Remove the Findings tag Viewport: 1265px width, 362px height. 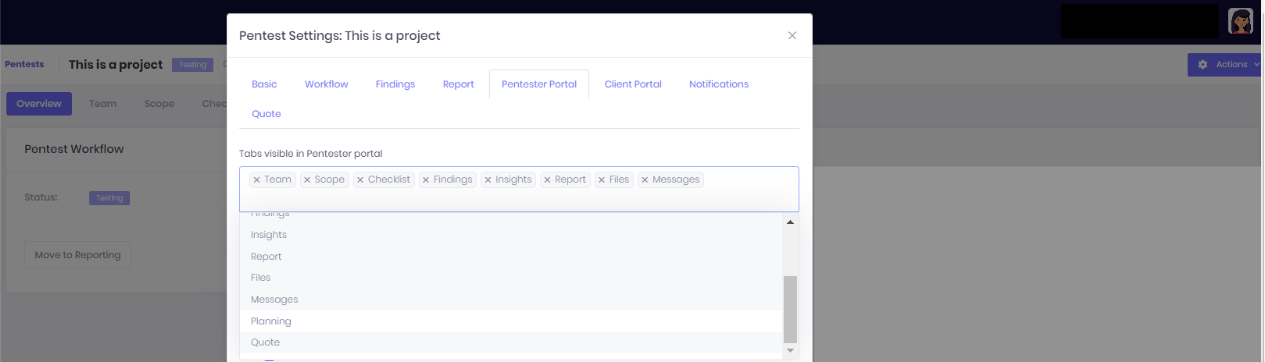(x=426, y=180)
